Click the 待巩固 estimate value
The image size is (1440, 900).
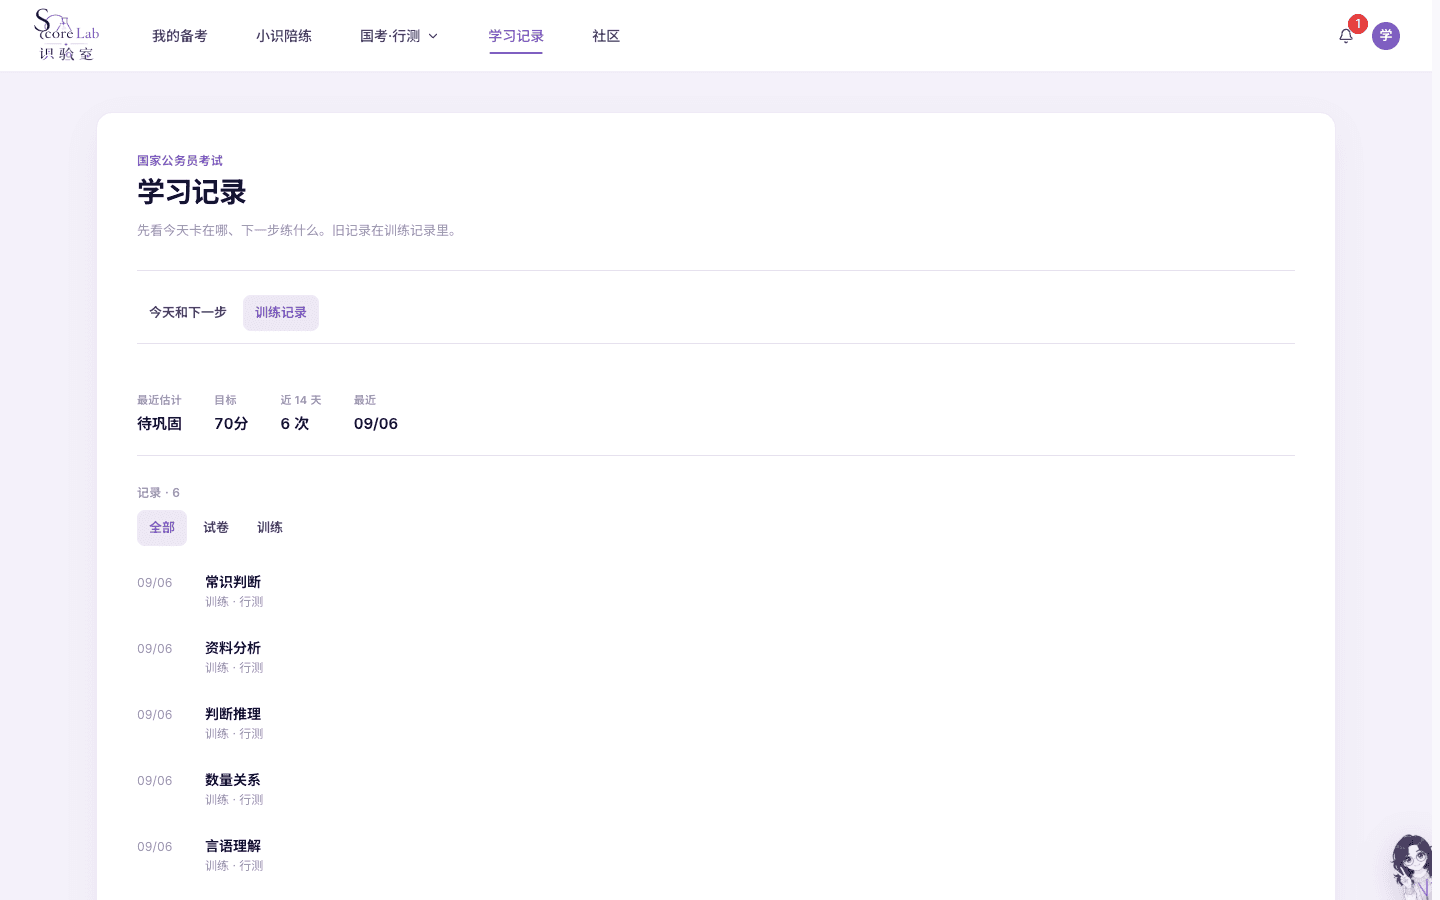pos(159,424)
